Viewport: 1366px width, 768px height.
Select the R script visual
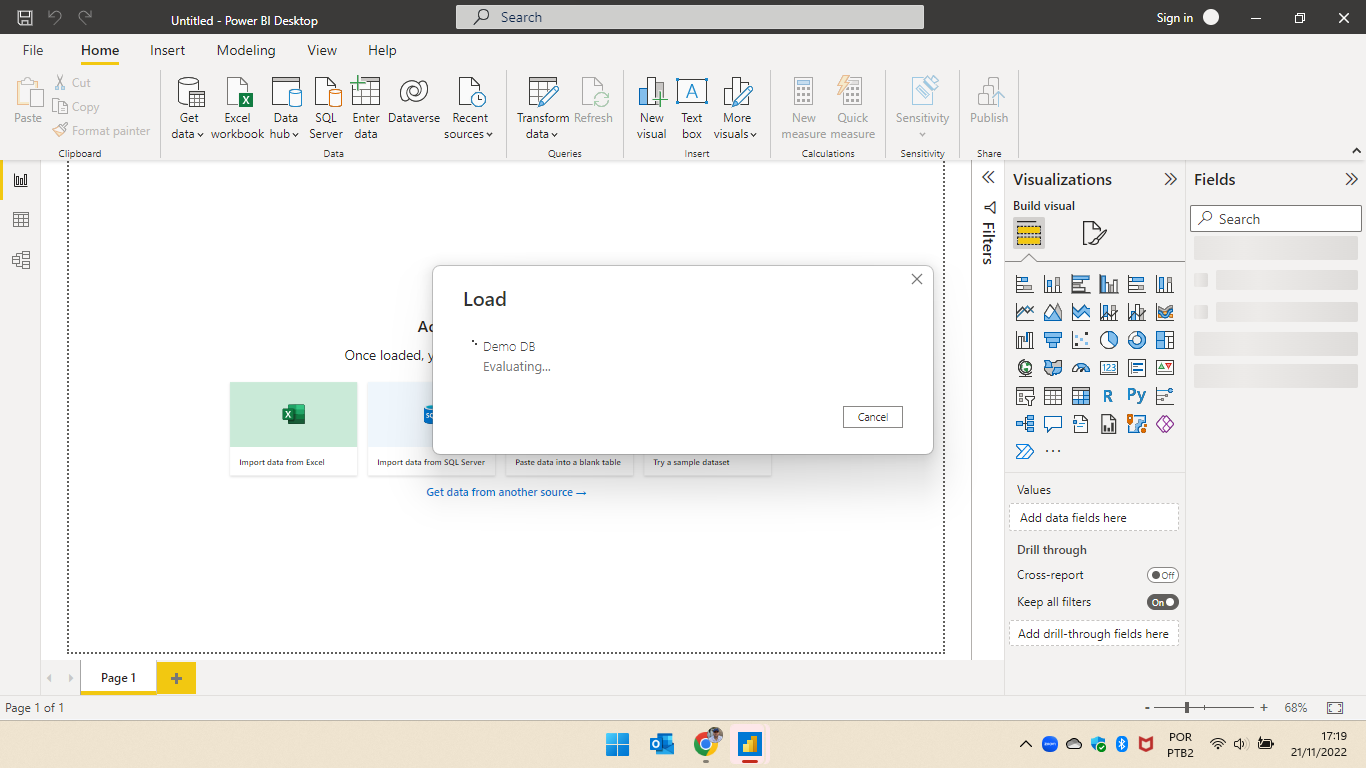point(1108,396)
